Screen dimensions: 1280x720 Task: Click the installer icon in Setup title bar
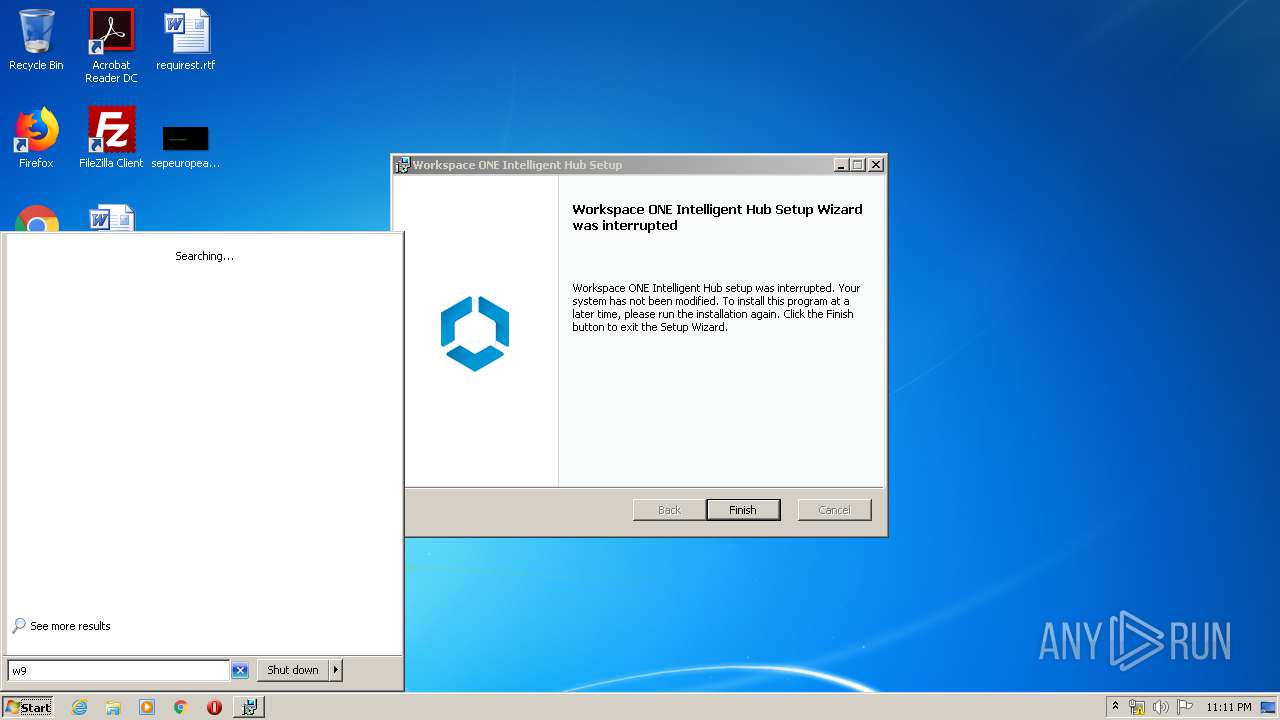[x=402, y=165]
